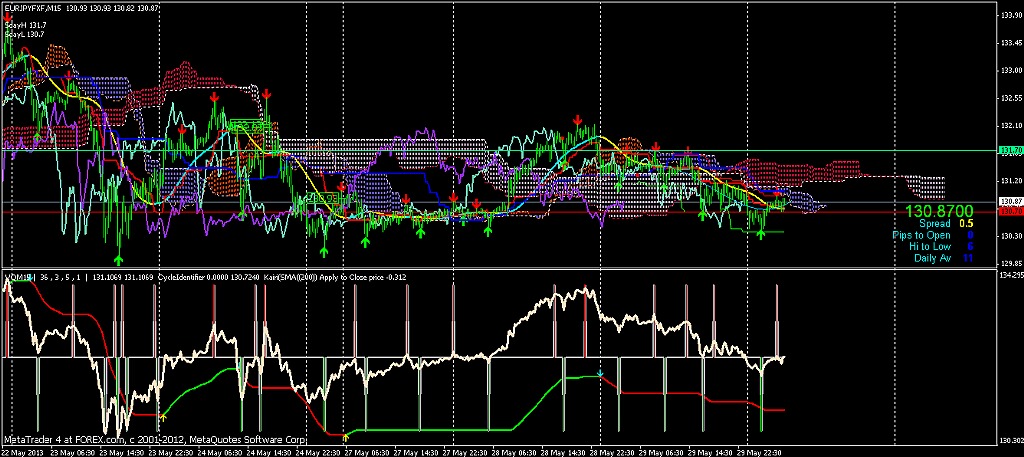Click the red down arrow below the symbol title
The height and width of the screenshot is (457, 1024).
[x=10, y=15]
